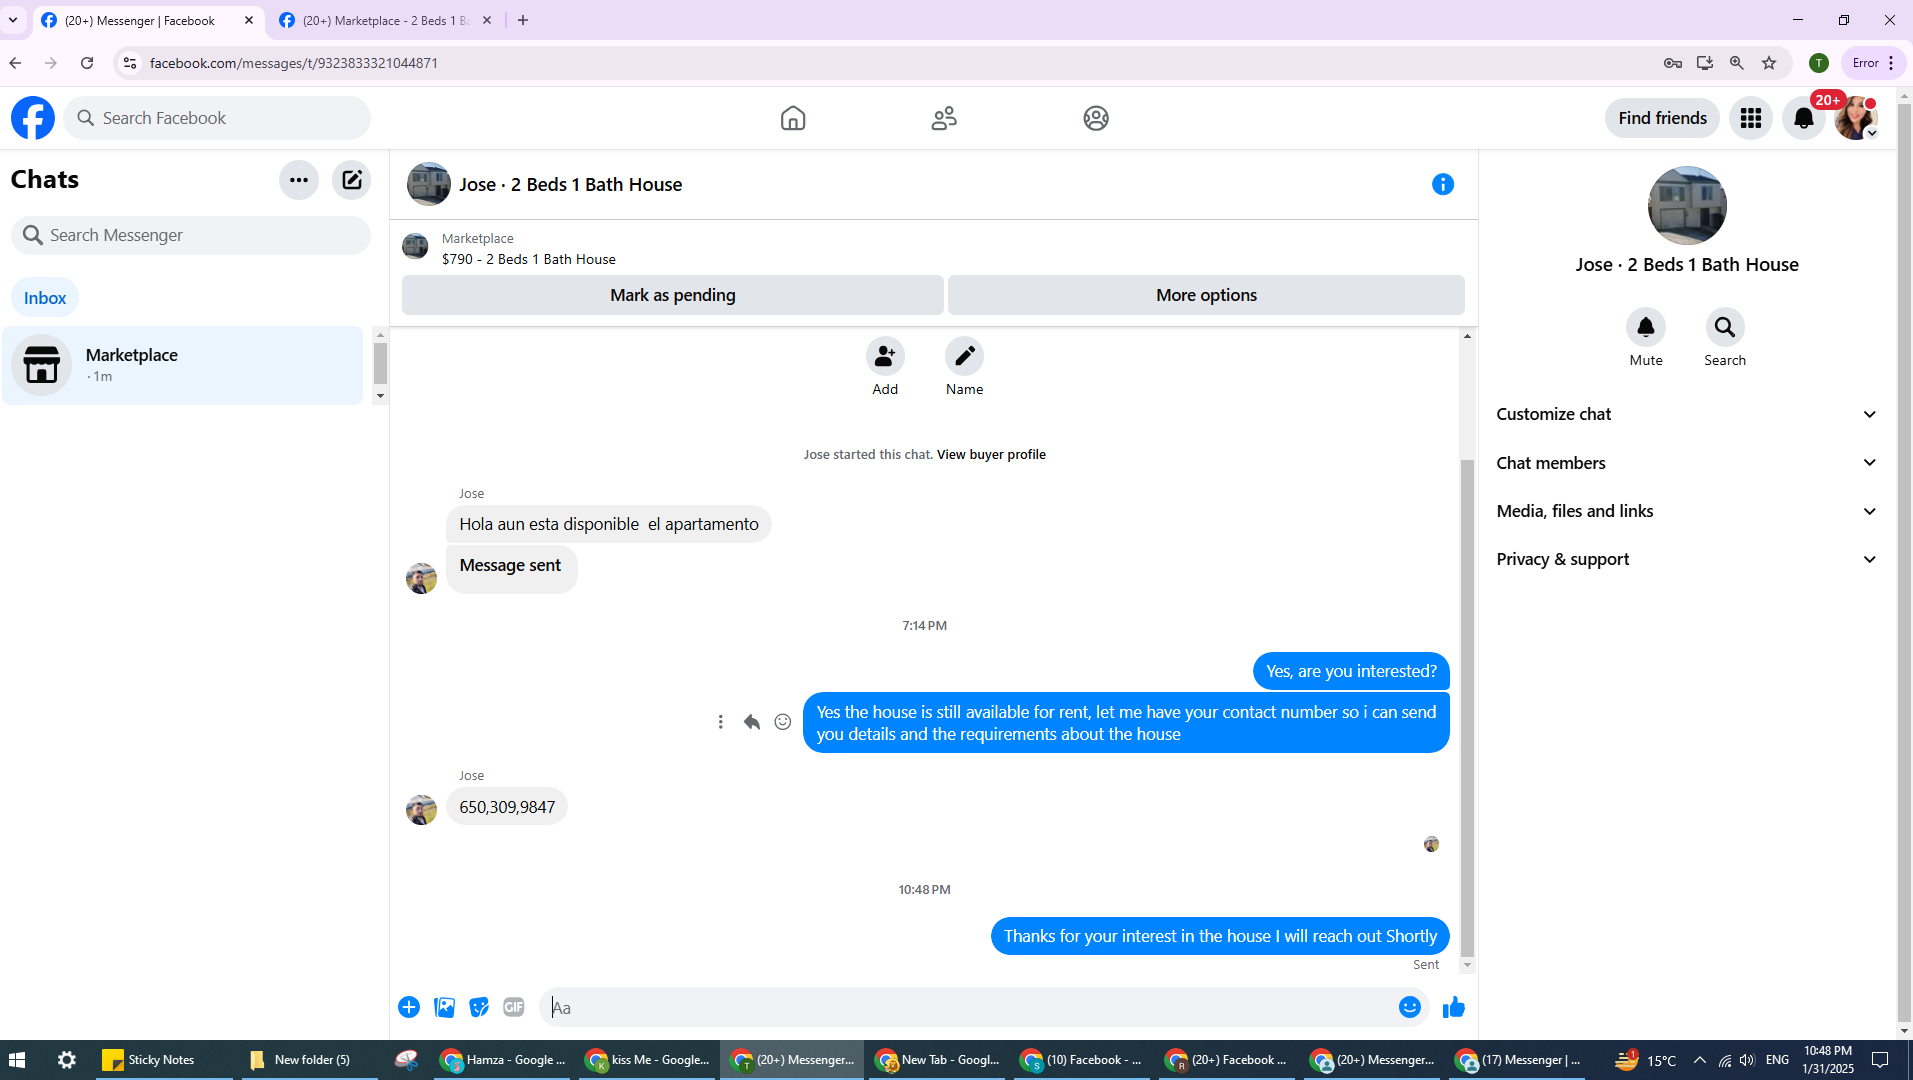This screenshot has height=1080, width=1913.
Task: Click the Search Facebook field
Action: (217, 118)
